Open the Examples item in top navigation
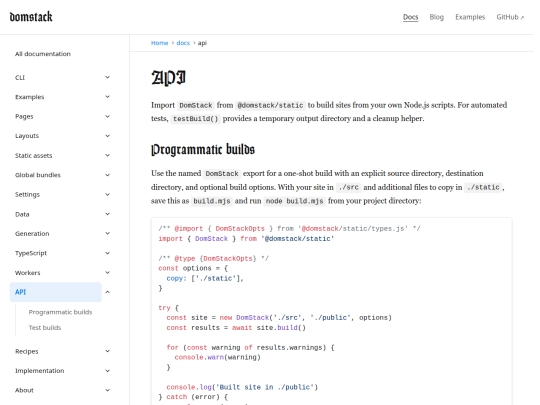Screen dimensions: 540x405 [470, 17]
